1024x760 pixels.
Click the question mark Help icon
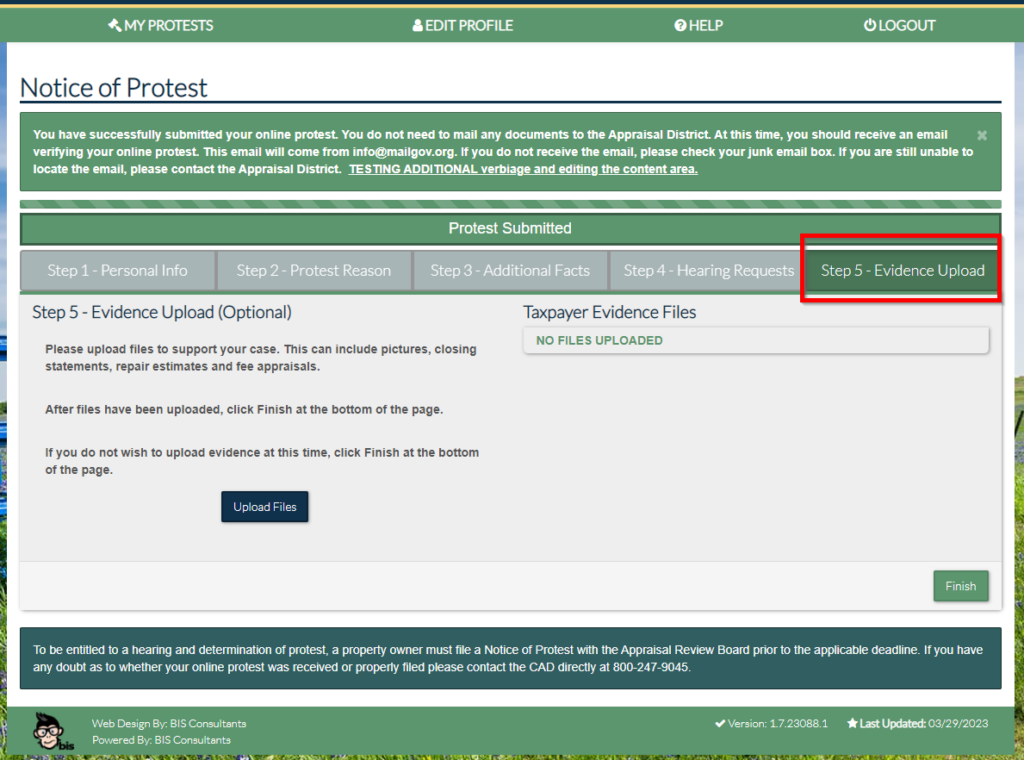pyautogui.click(x=680, y=25)
